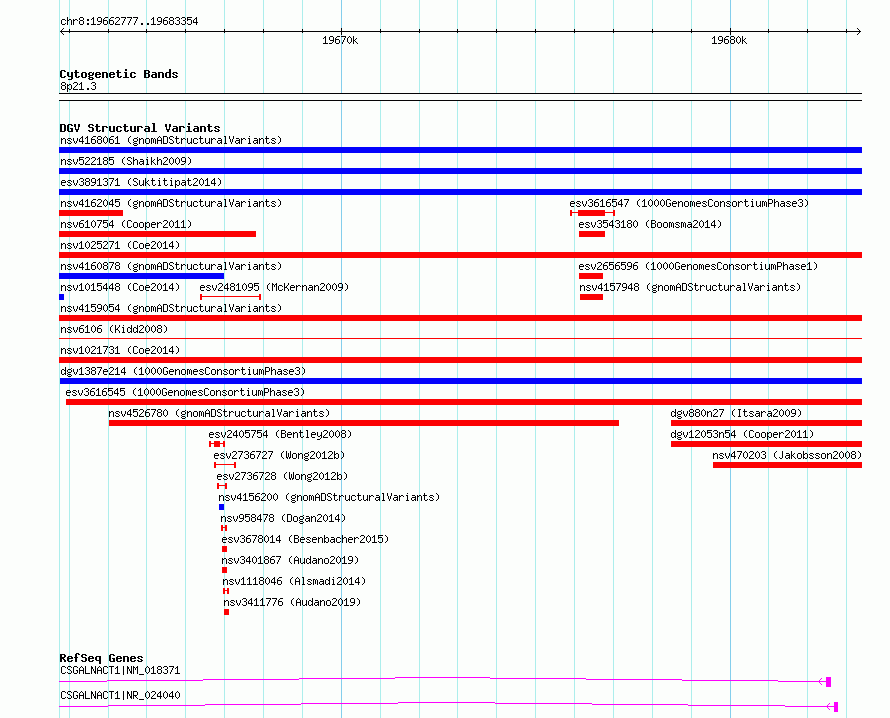Click the nsv4526780 gnomAD label

coord(219,413)
